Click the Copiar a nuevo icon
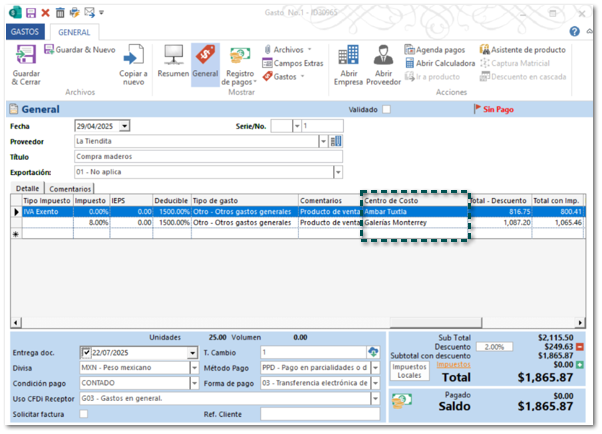 click(x=133, y=56)
